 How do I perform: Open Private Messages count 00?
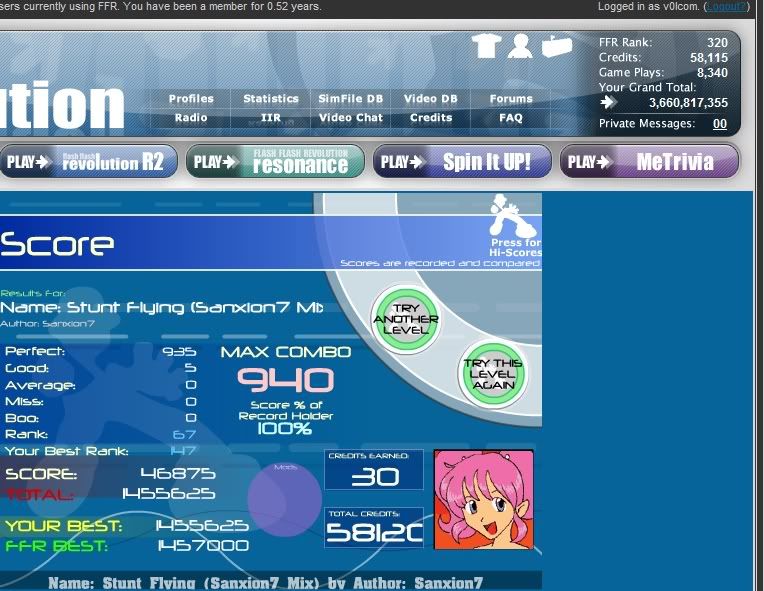pos(720,124)
